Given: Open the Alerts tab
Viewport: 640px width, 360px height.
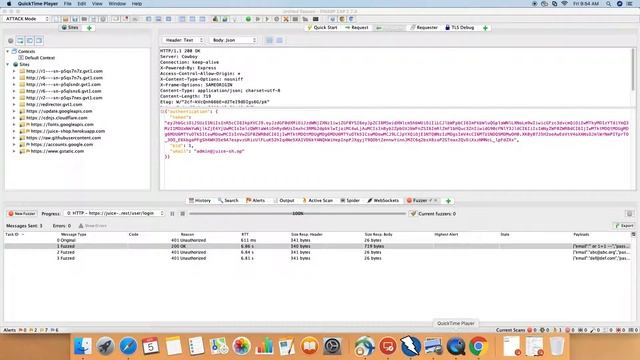Looking at the screenshot, I should [256, 200].
